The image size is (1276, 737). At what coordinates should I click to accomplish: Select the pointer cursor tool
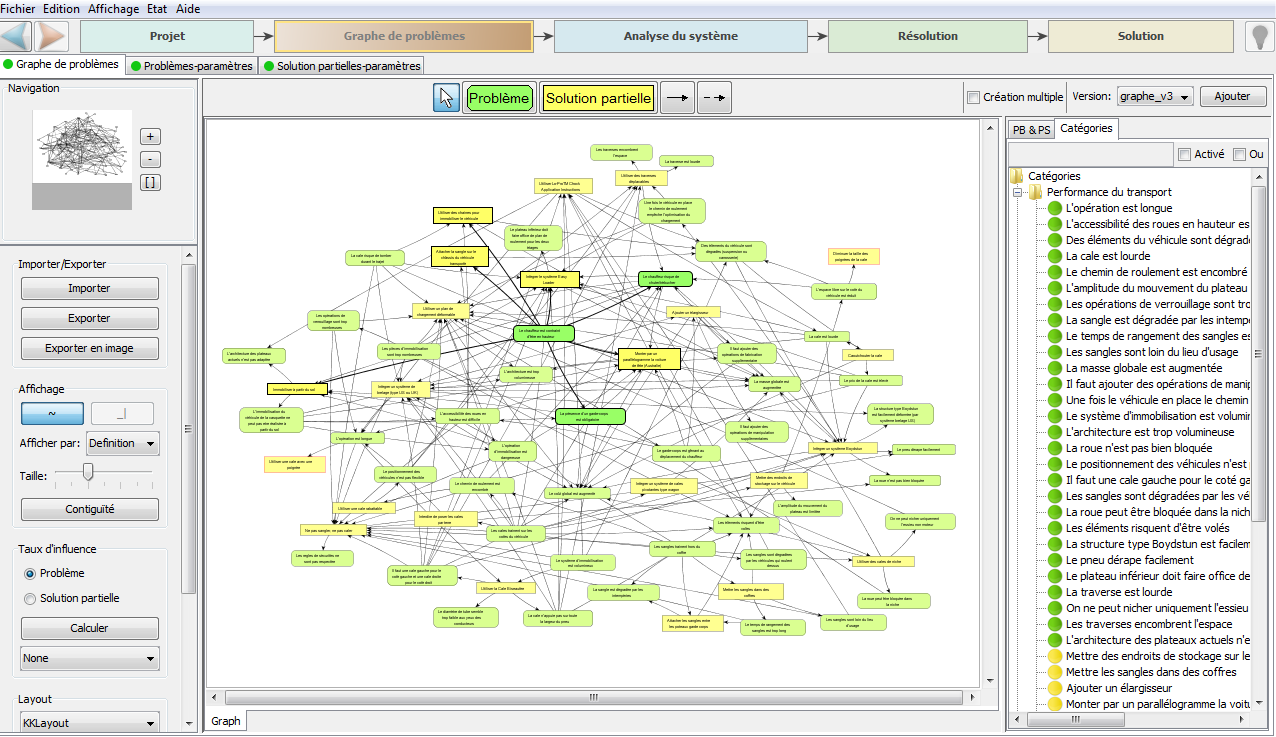pos(446,98)
